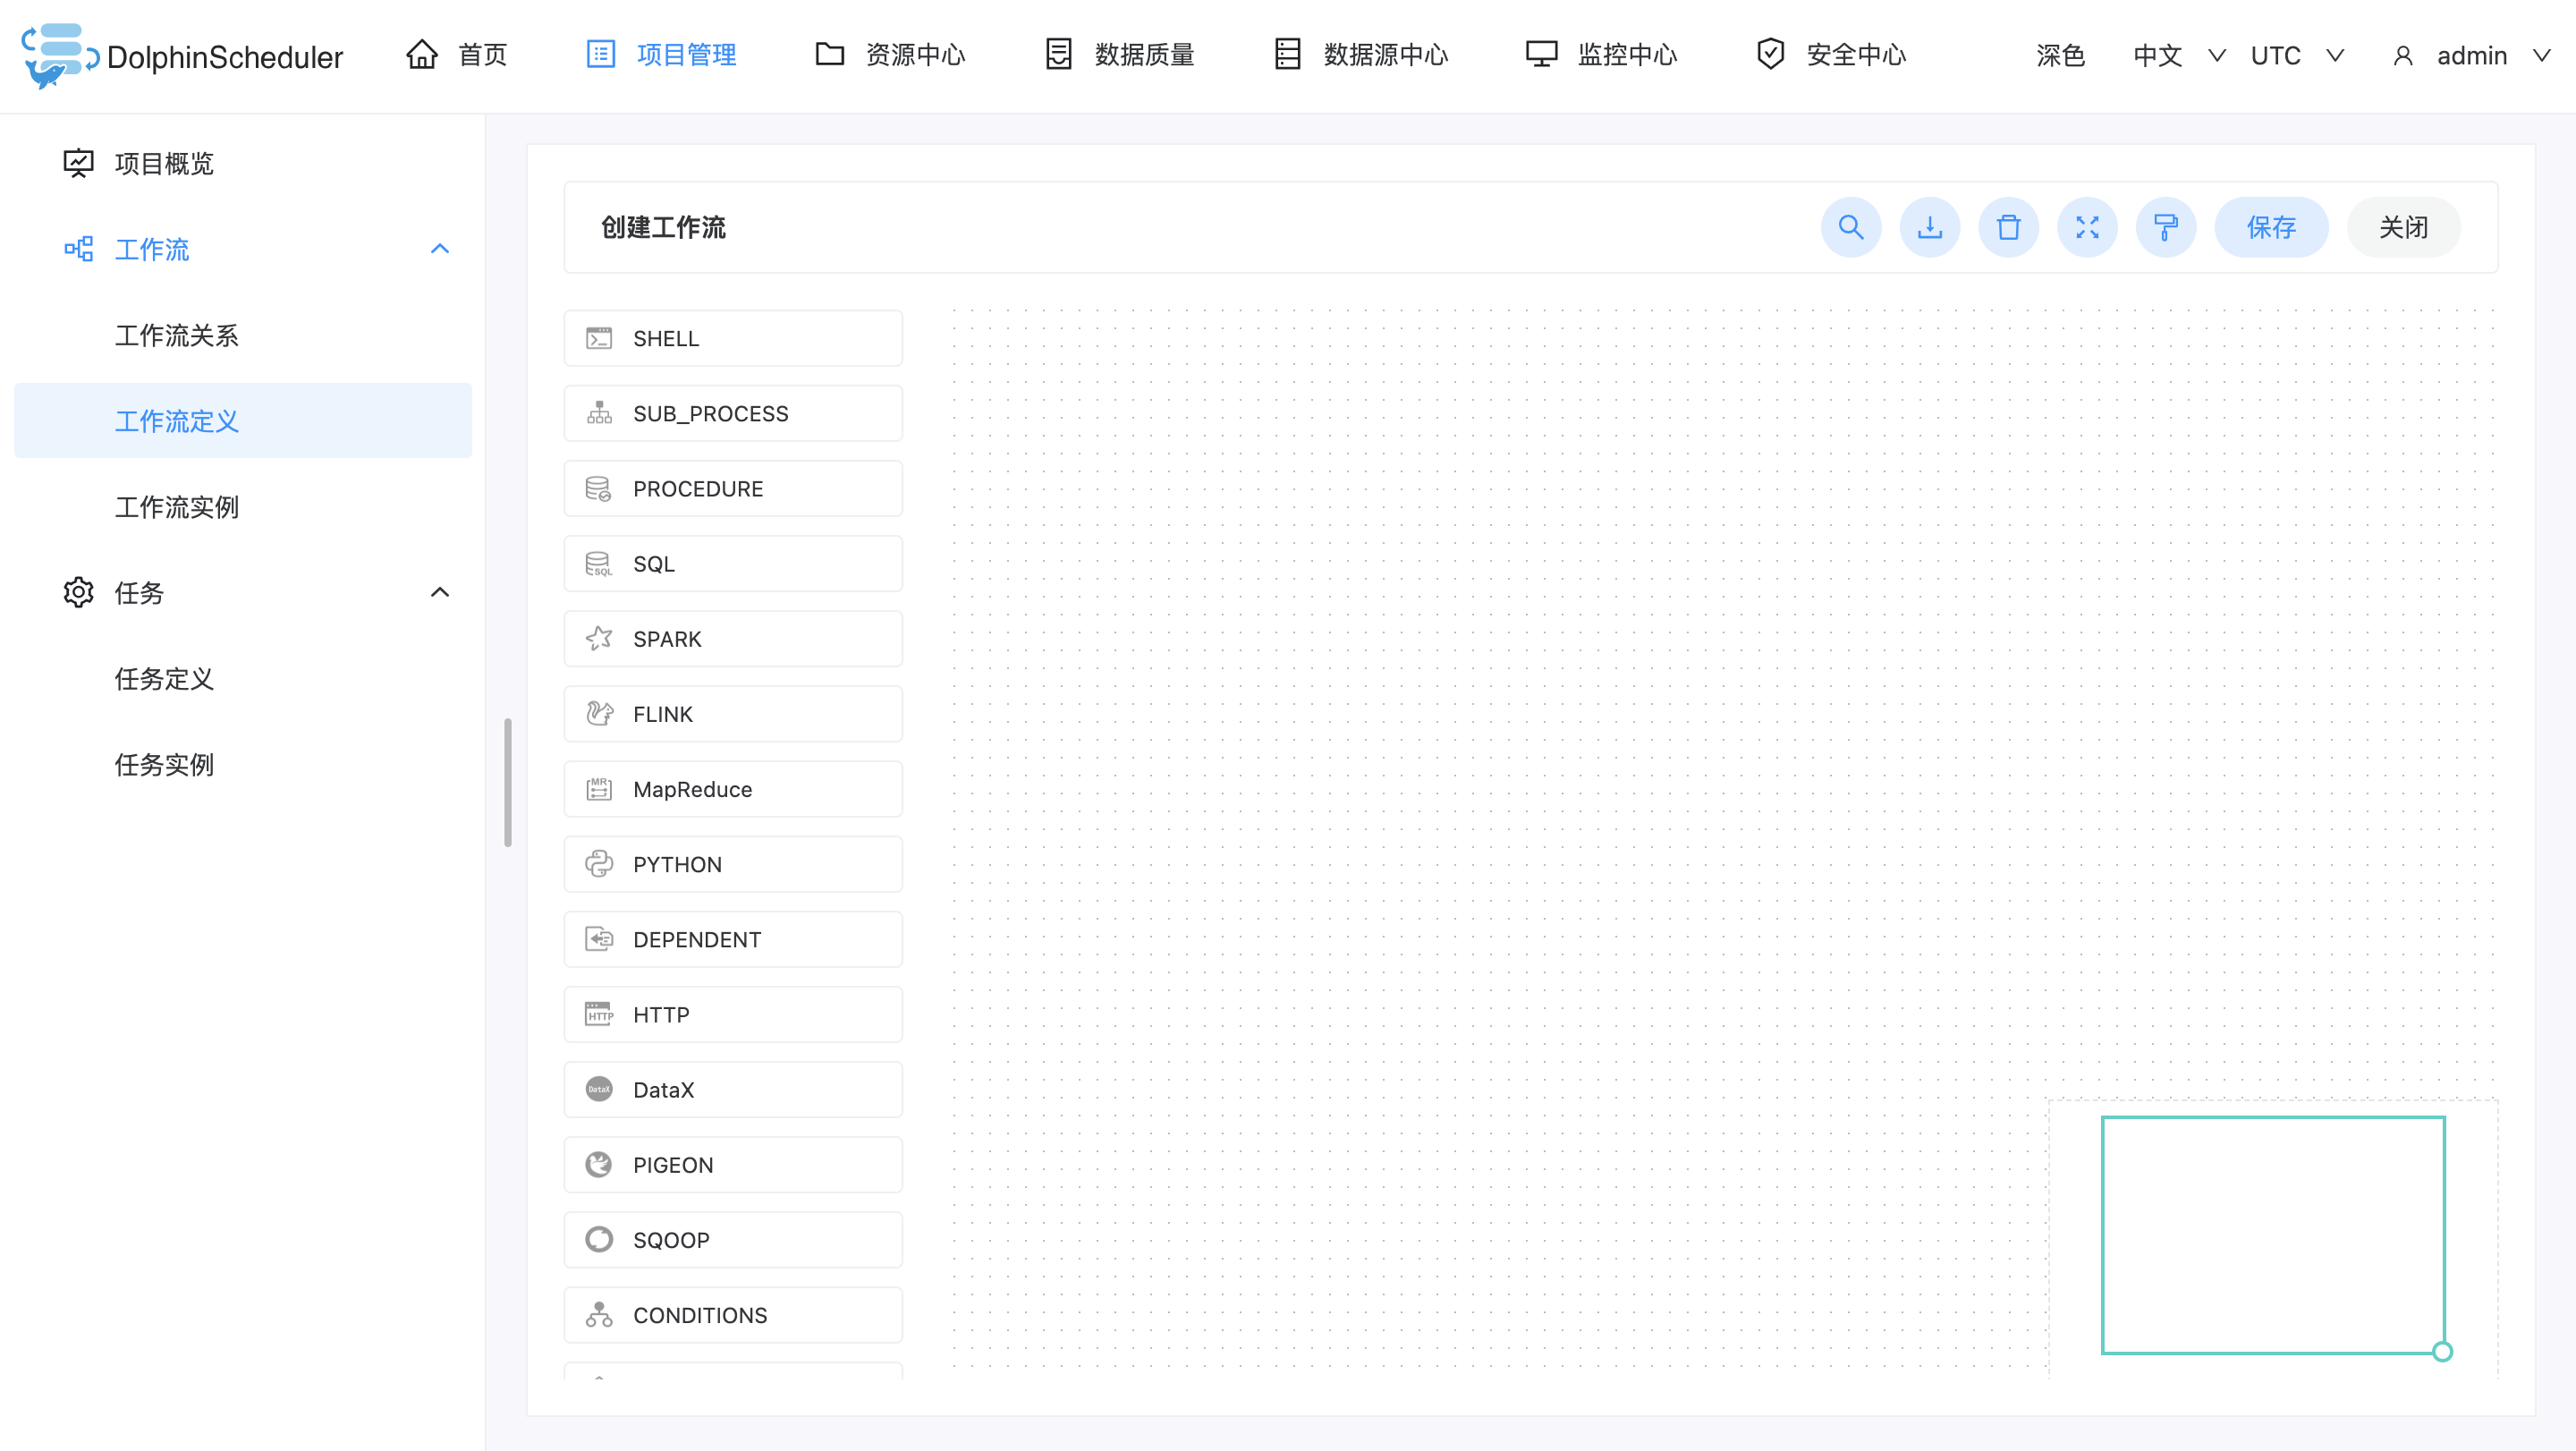Open the 资源中心 top menu
2576x1451 pixels.
pyautogui.click(x=890, y=55)
